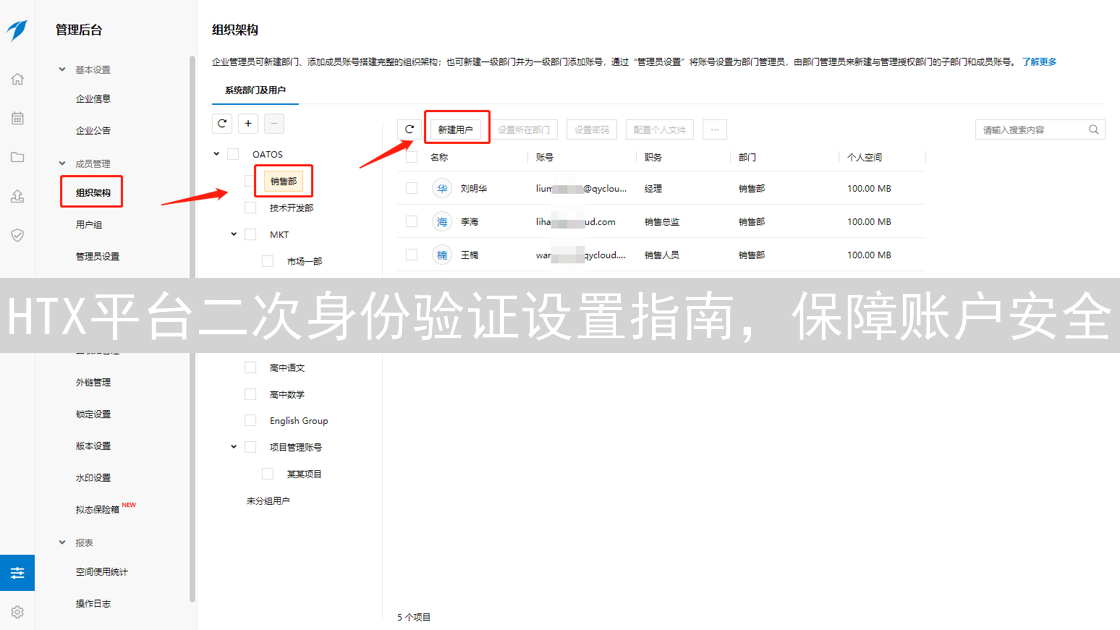Screen dimensions: 1120x630
Task: Select 高中数学 in the tree
Action: (x=287, y=394)
